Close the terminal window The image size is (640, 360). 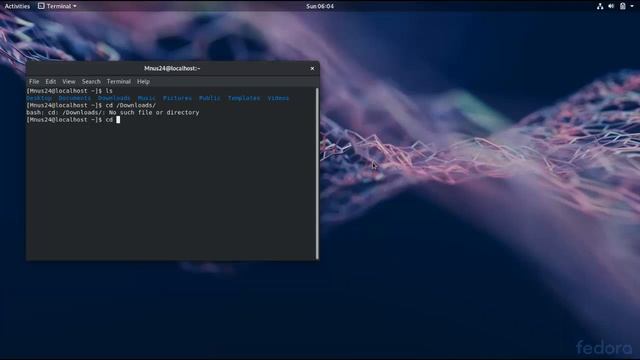click(312, 69)
